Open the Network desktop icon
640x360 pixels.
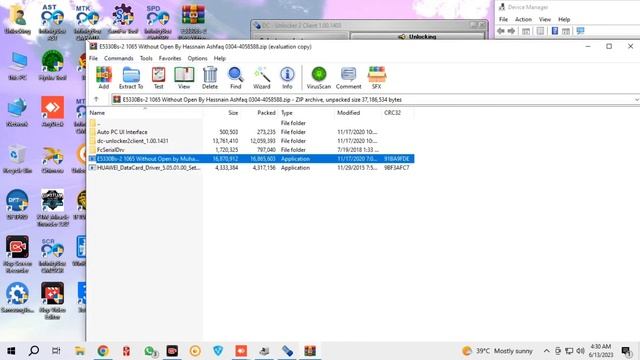tap(17, 112)
